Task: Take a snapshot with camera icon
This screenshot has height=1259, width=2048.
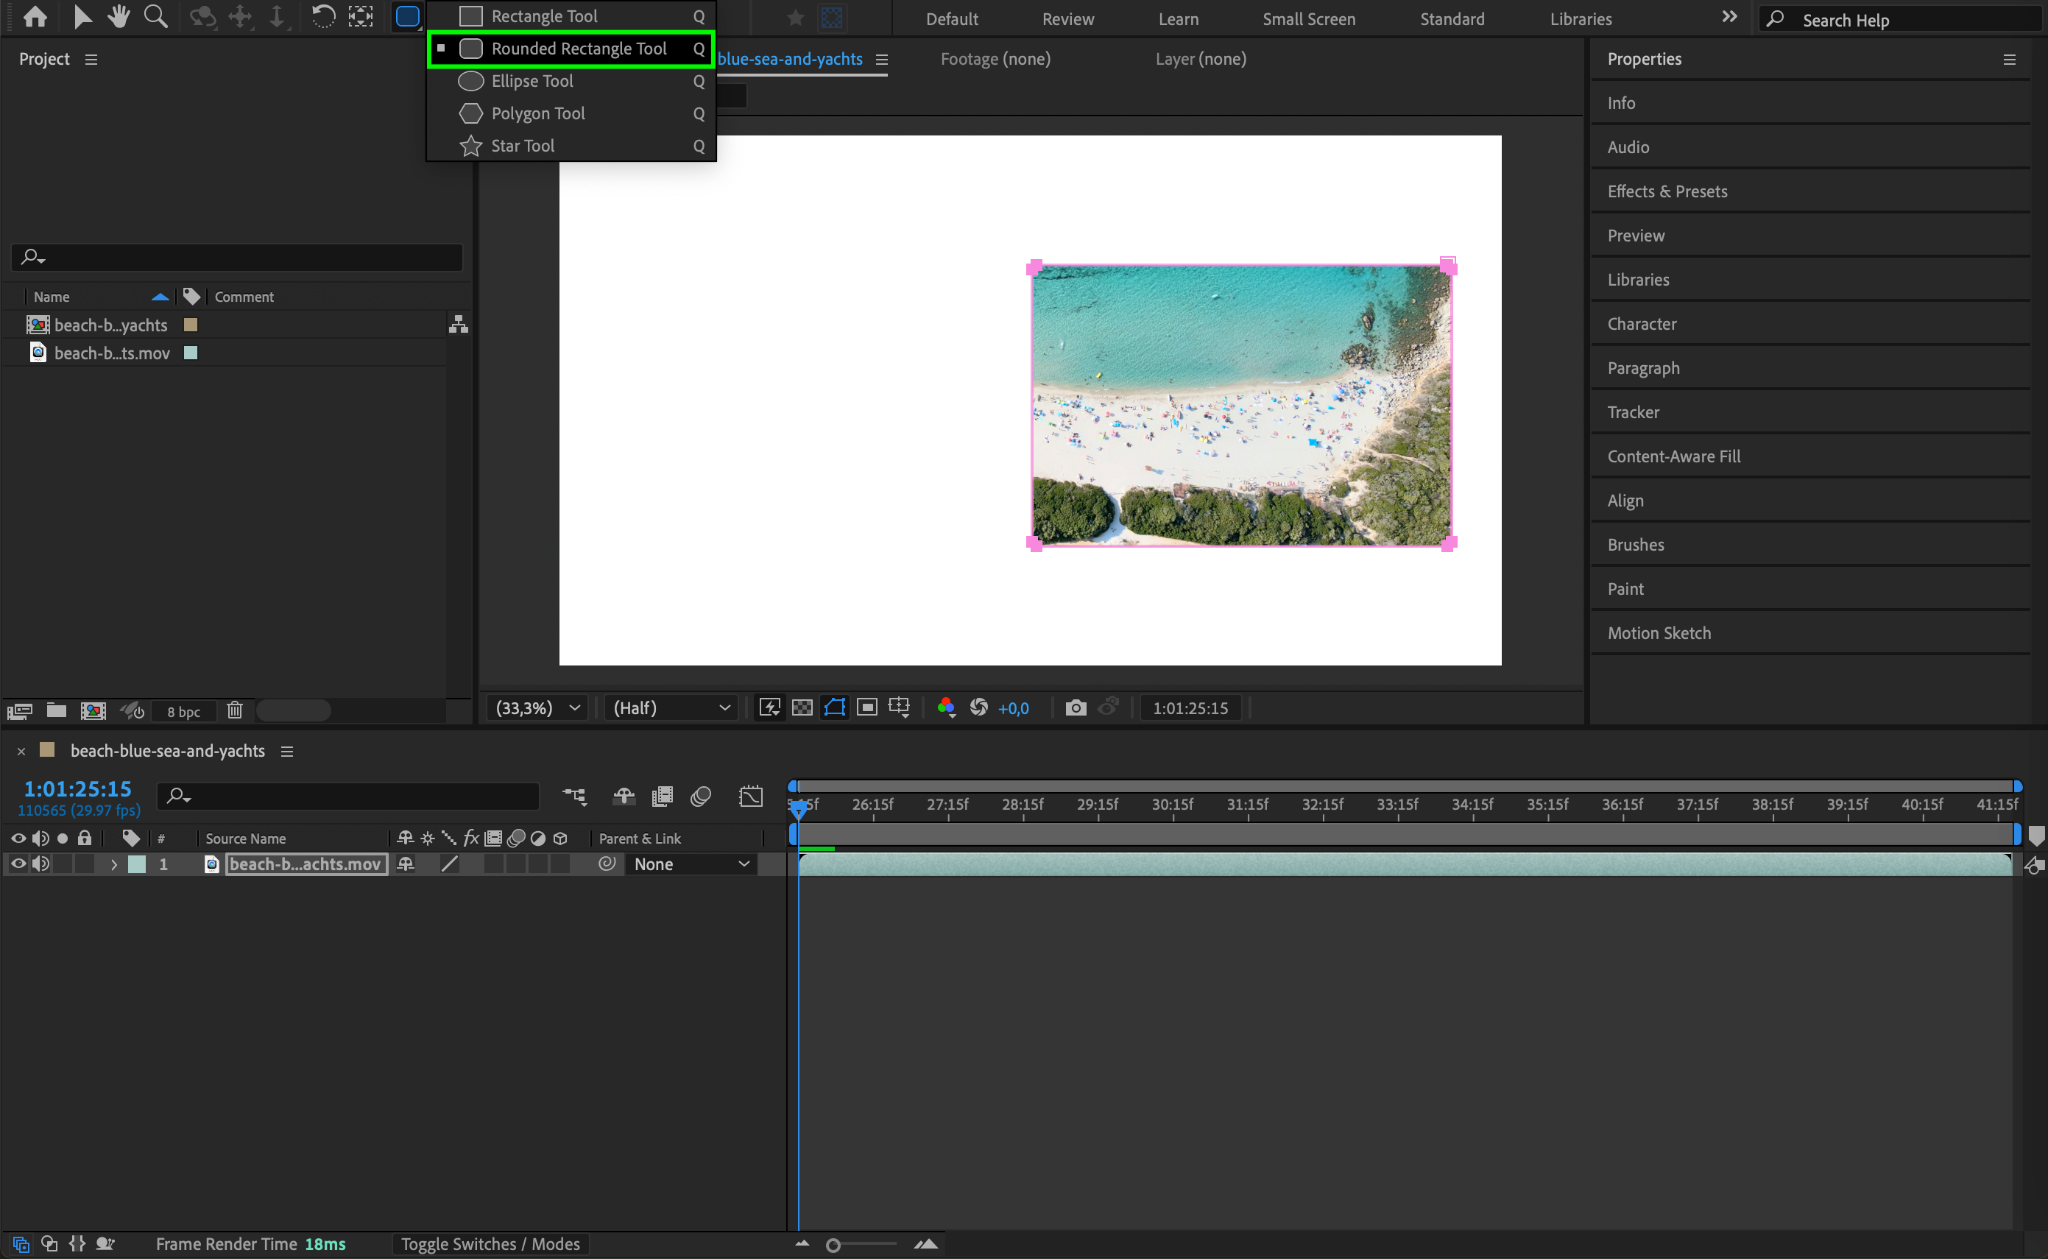Action: 1076,708
